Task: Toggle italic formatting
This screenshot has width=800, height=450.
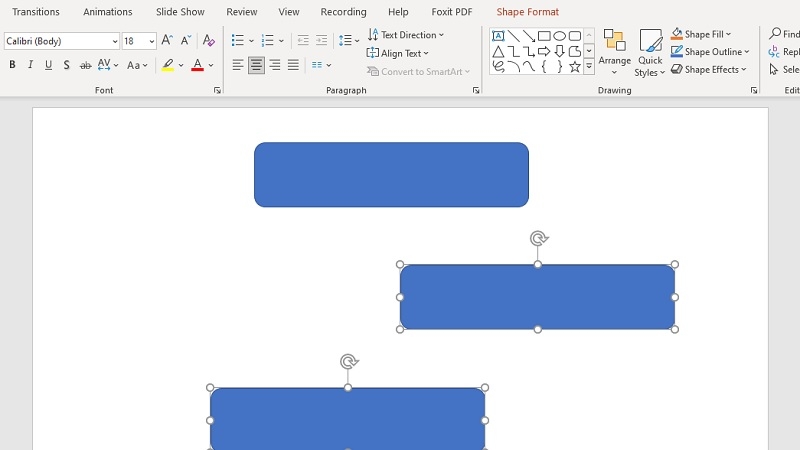Action: click(x=30, y=65)
